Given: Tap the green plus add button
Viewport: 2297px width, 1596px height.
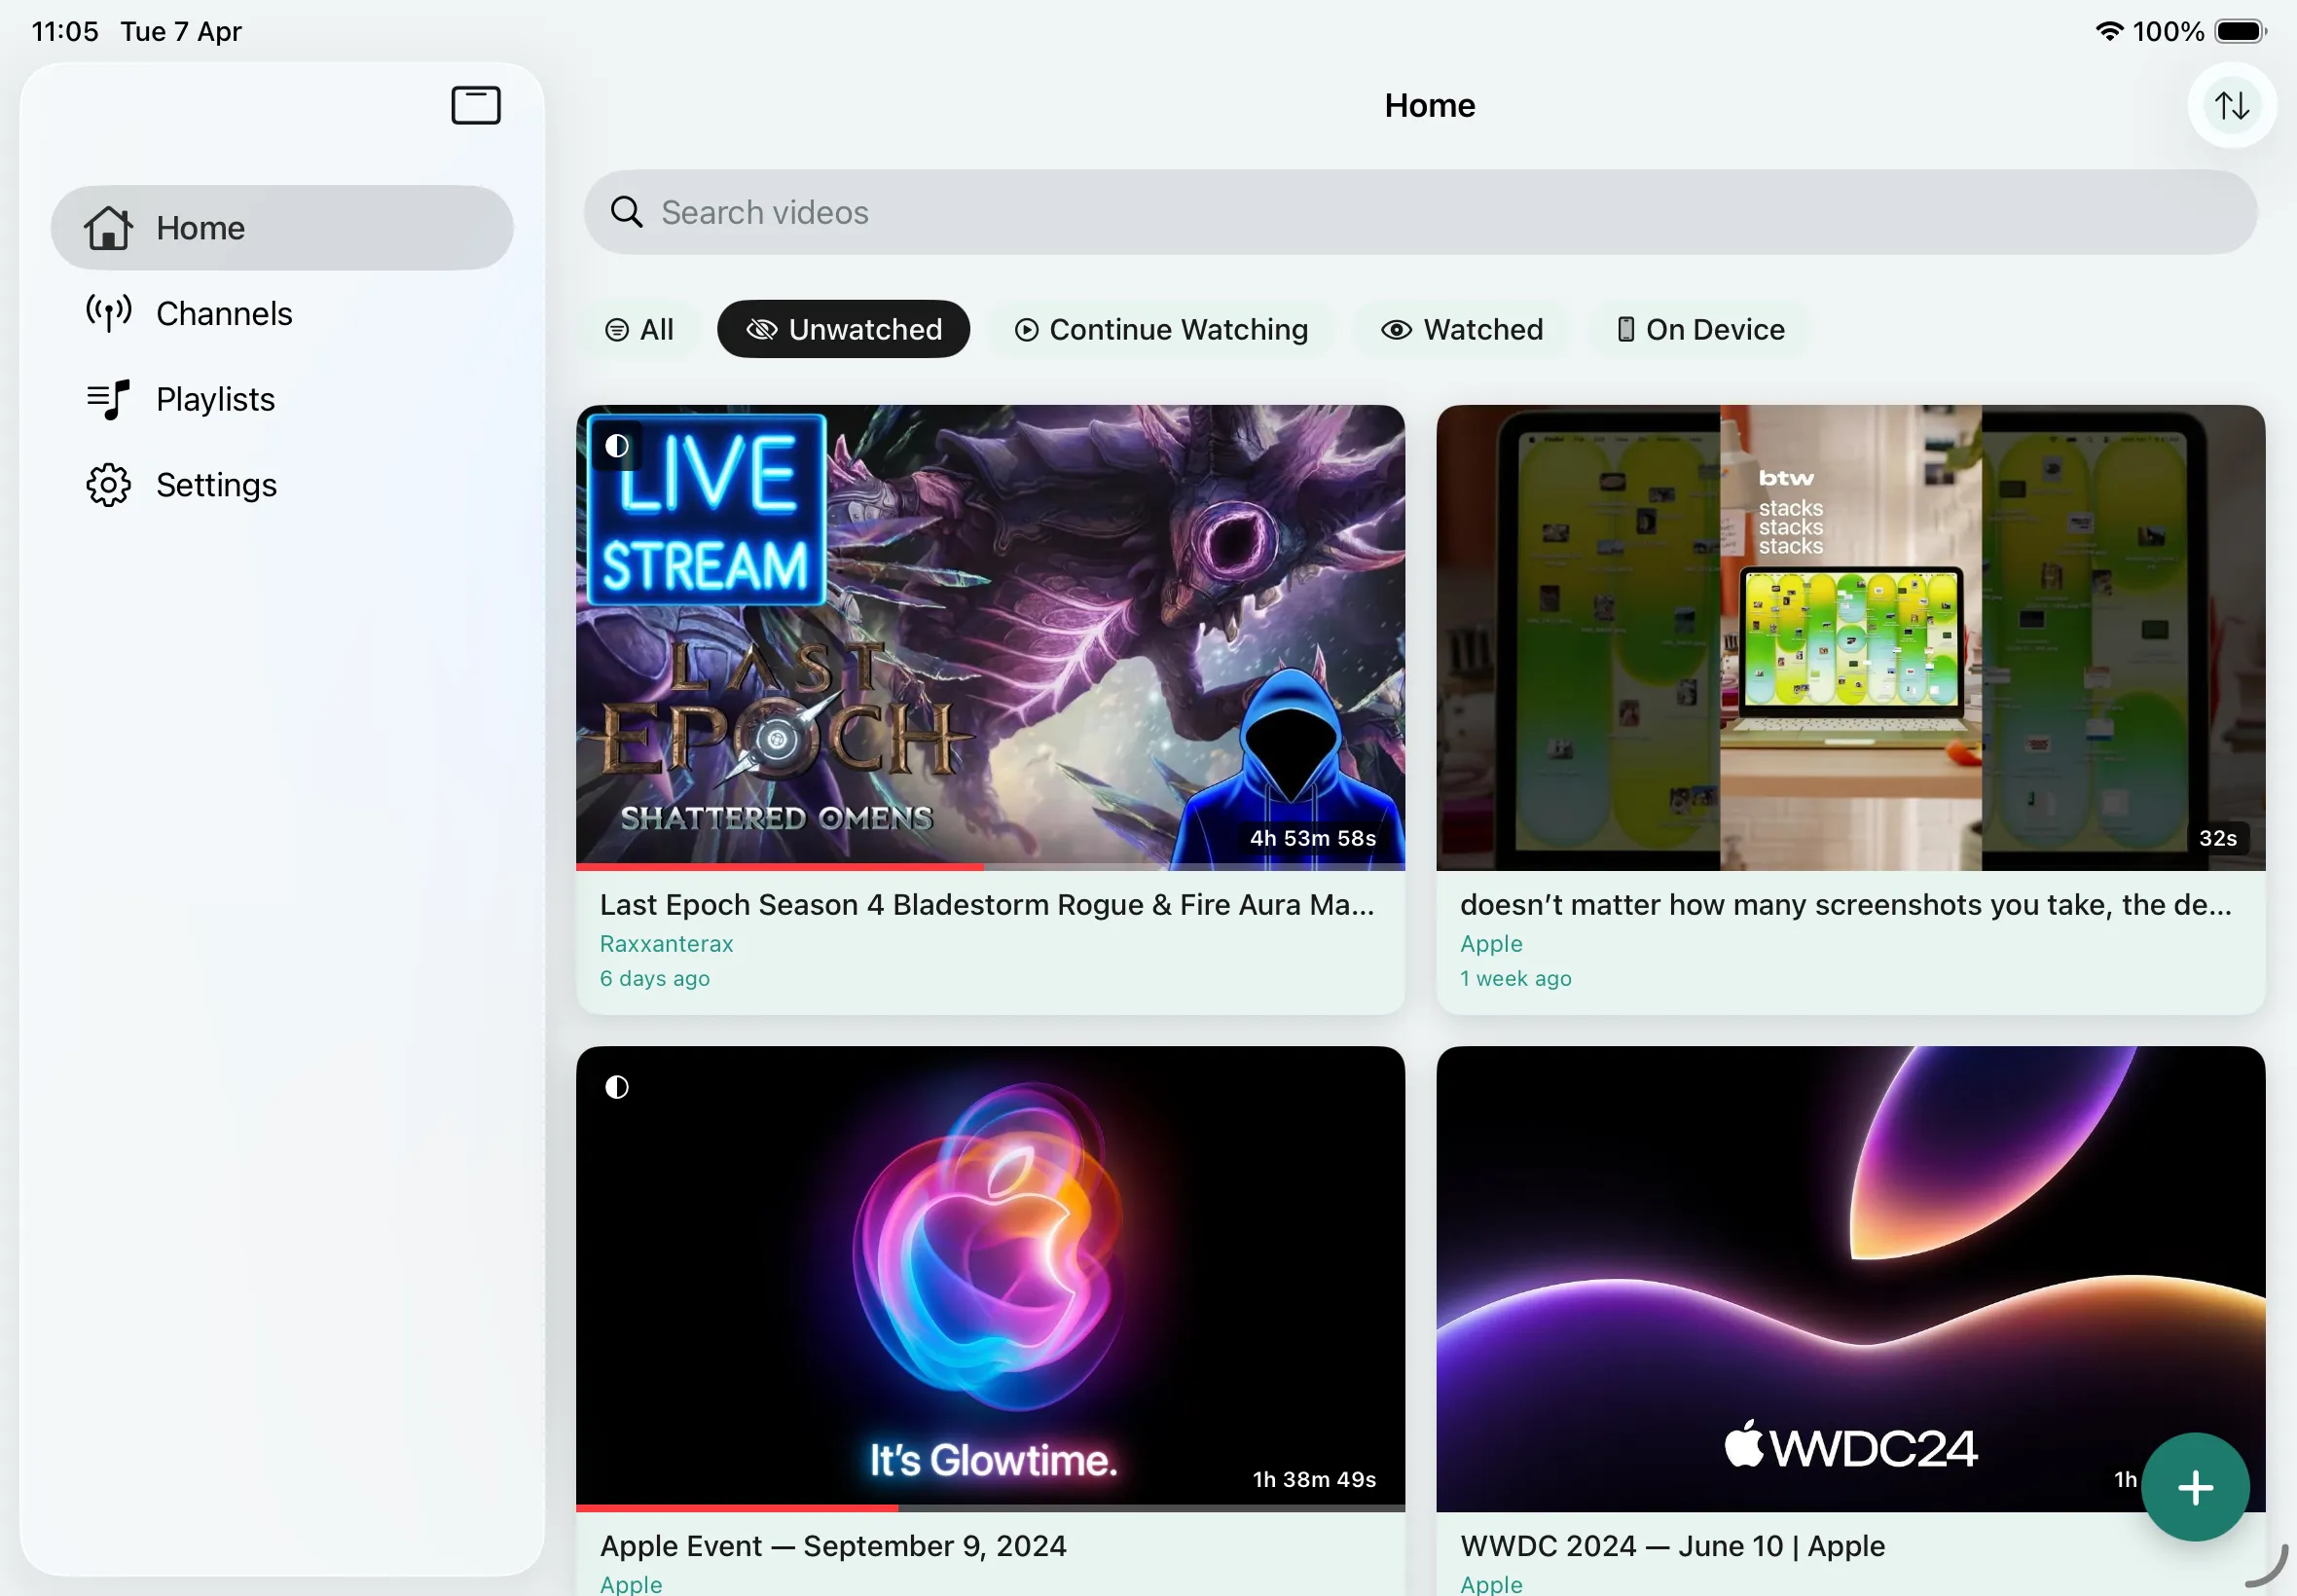Looking at the screenshot, I should click(2194, 1487).
